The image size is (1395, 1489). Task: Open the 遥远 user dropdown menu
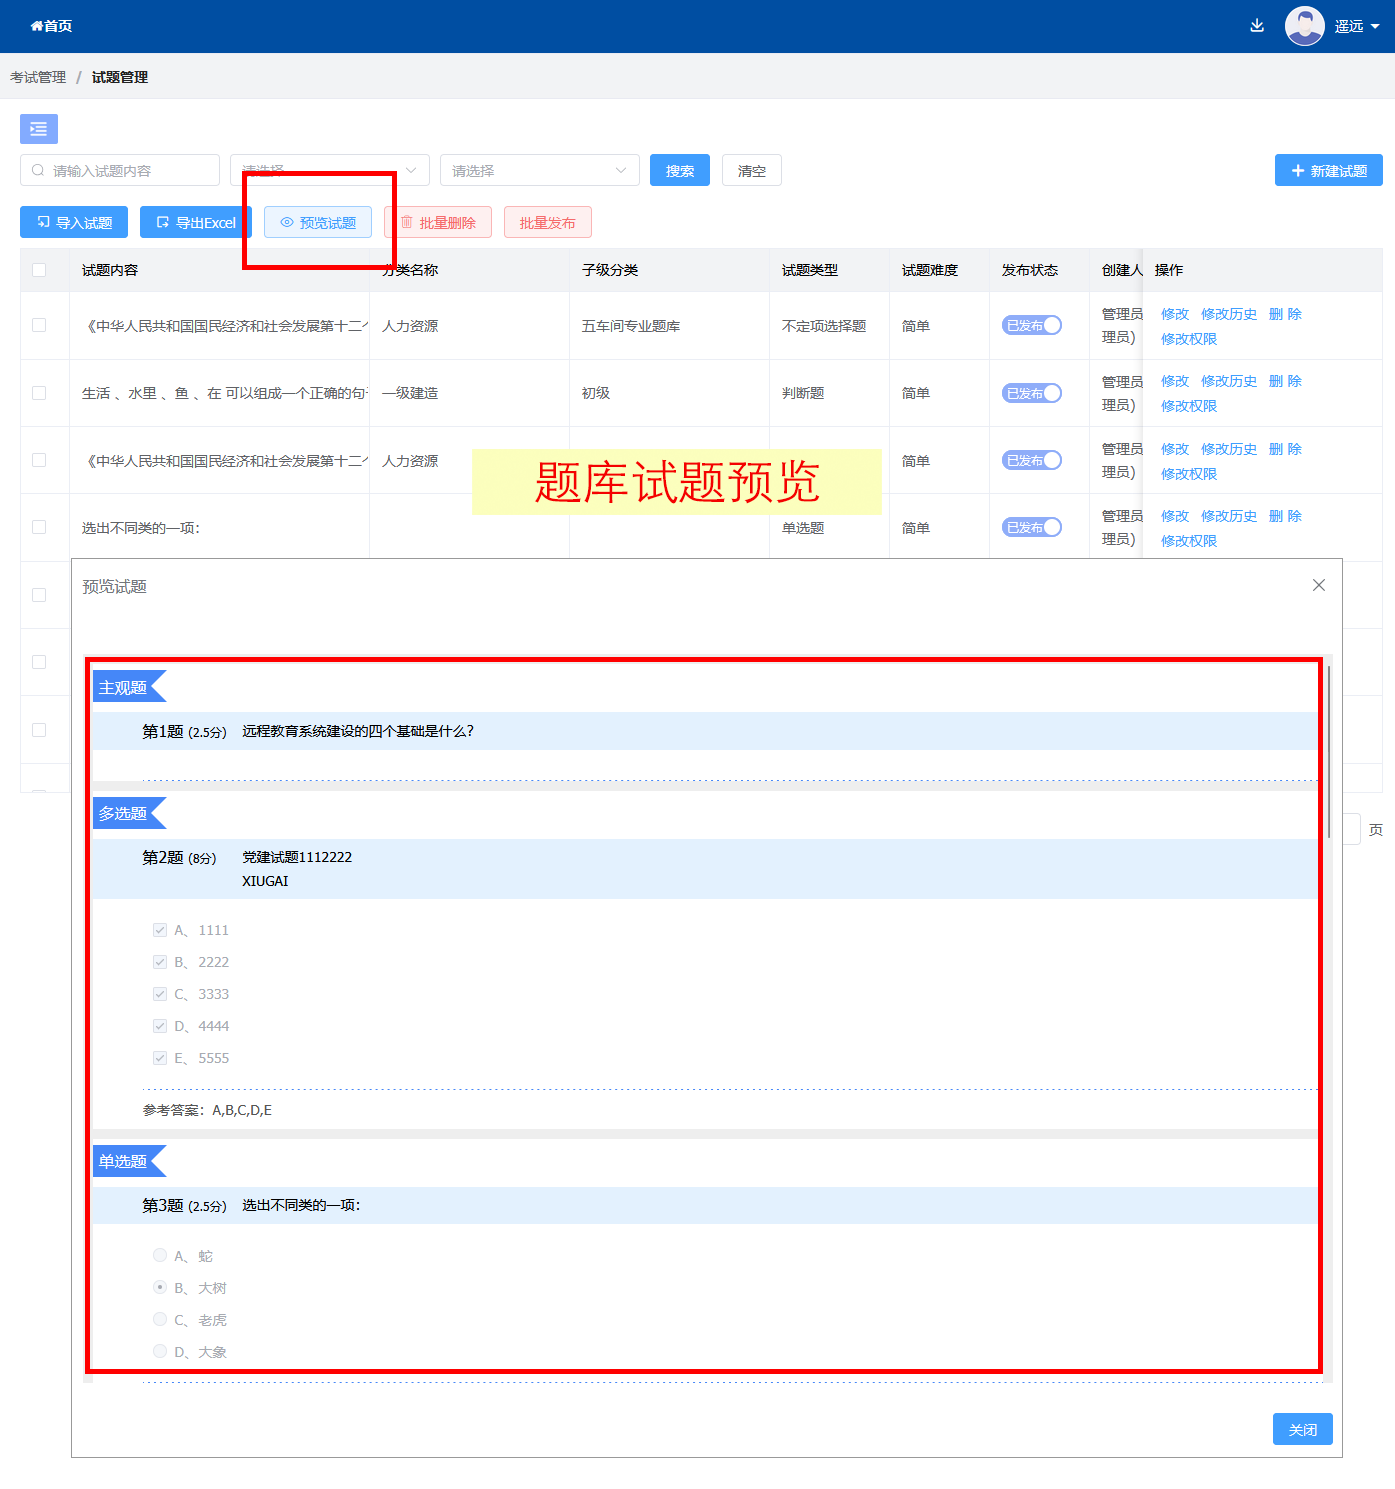1356,26
